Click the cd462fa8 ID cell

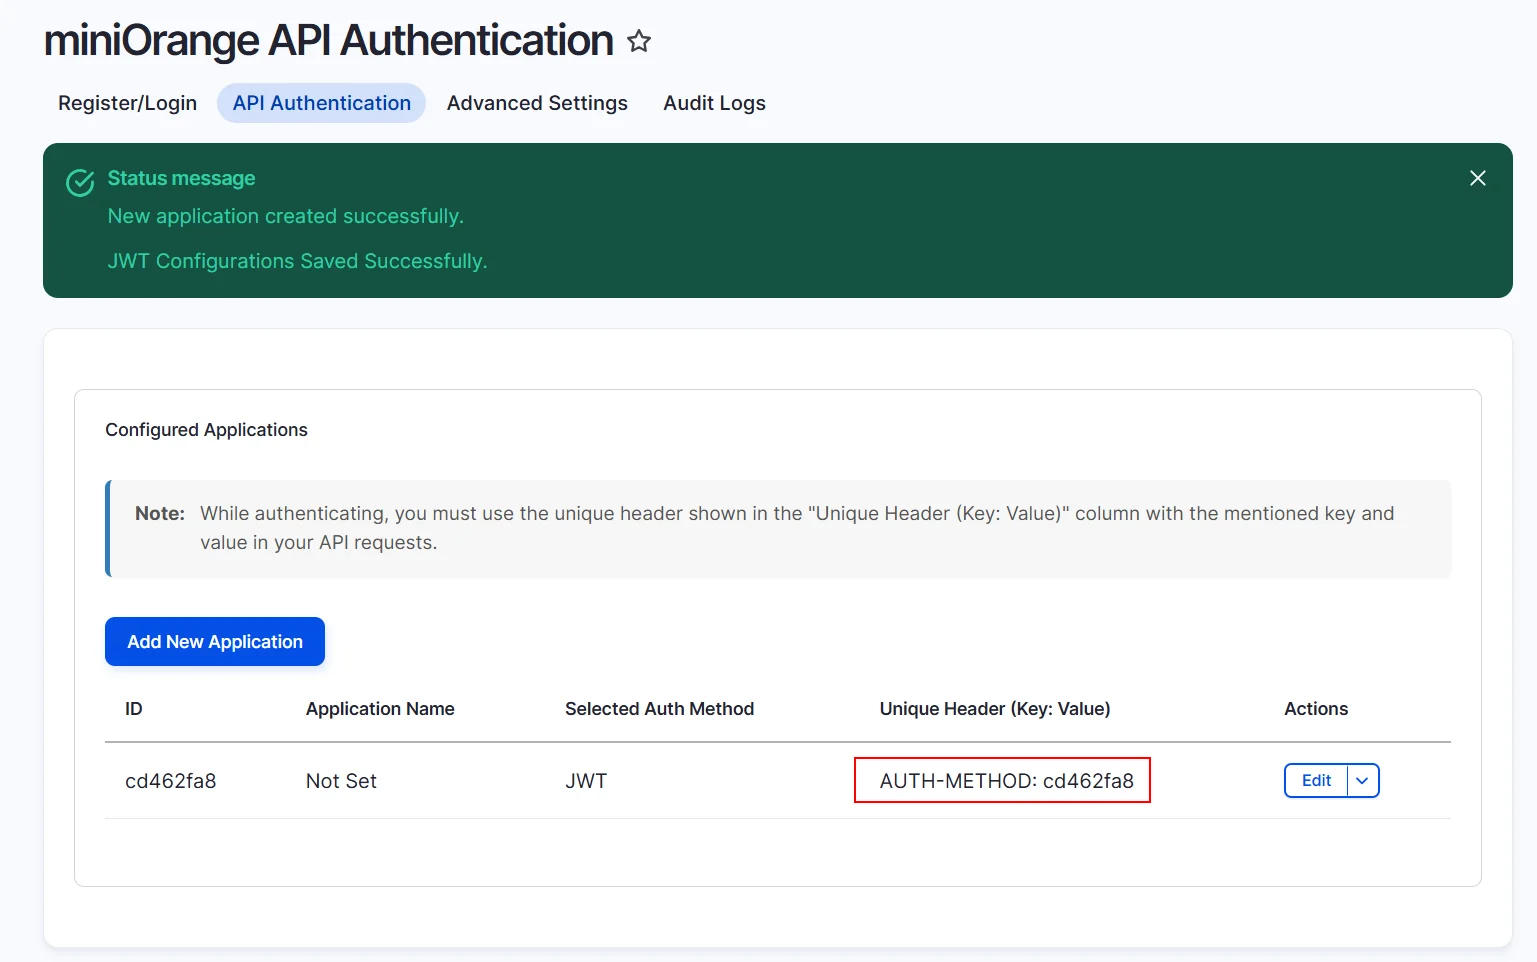click(x=171, y=781)
